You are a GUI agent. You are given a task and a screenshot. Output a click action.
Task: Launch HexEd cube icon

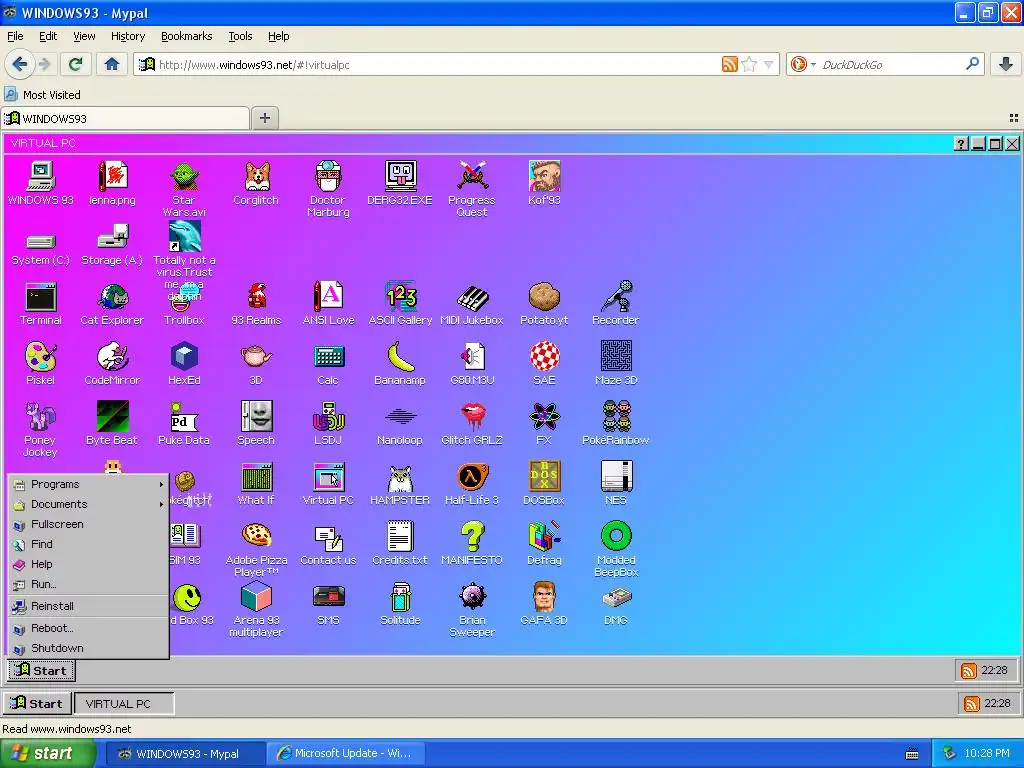tap(184, 364)
